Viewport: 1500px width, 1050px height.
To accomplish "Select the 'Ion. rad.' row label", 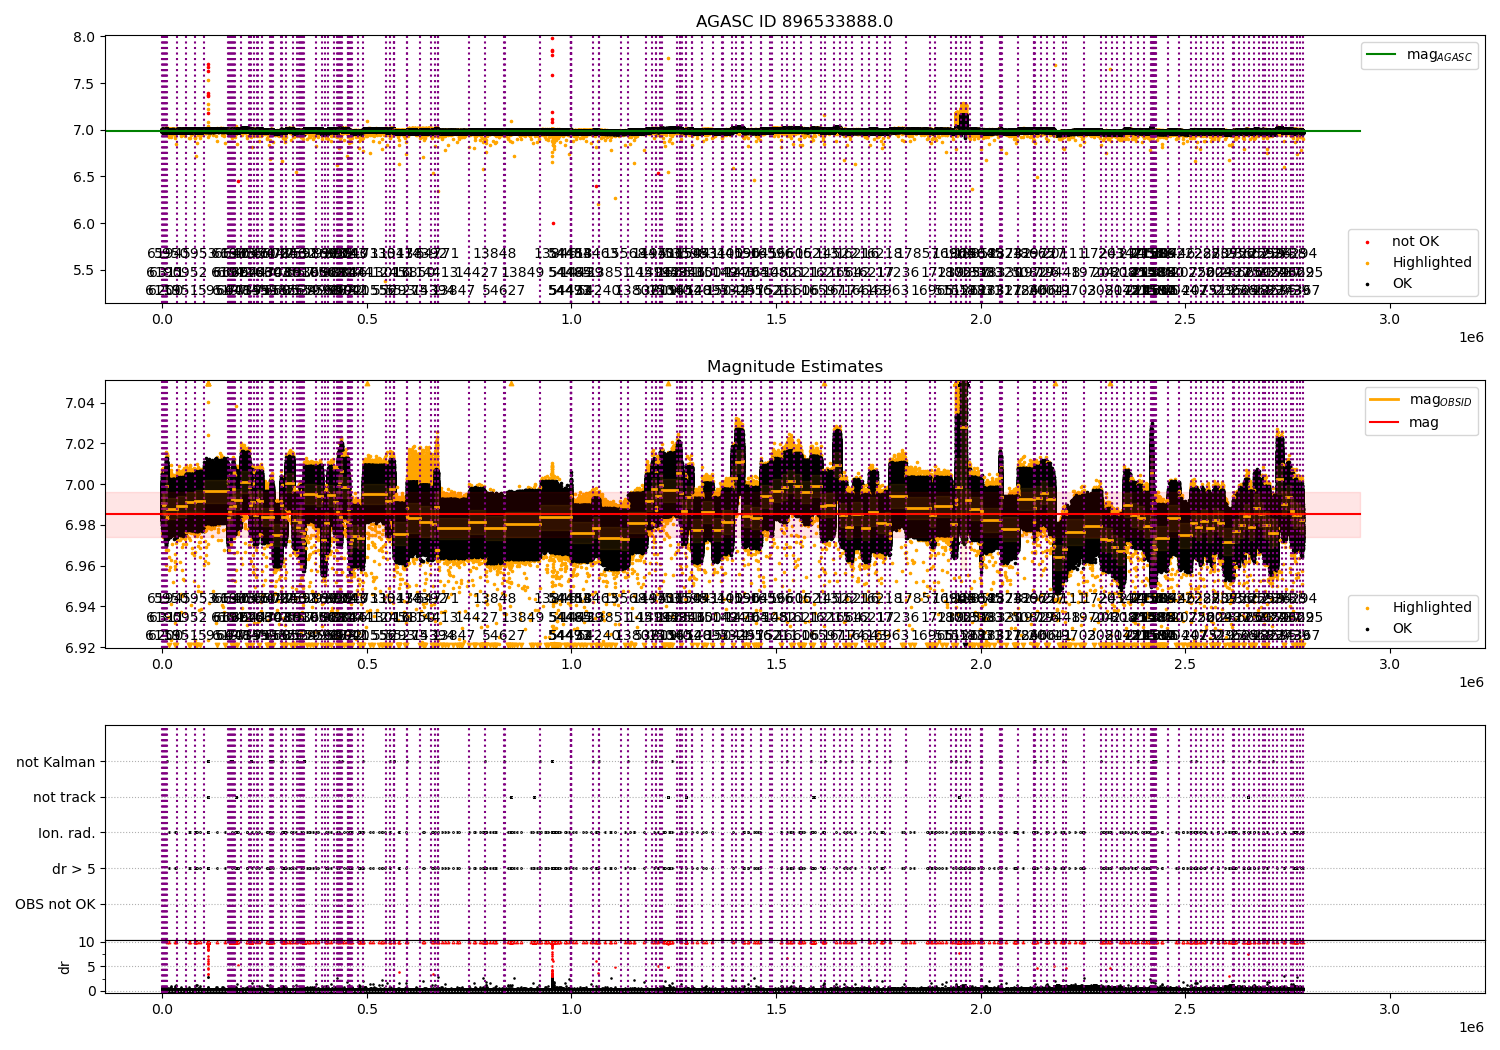I will click(x=67, y=833).
